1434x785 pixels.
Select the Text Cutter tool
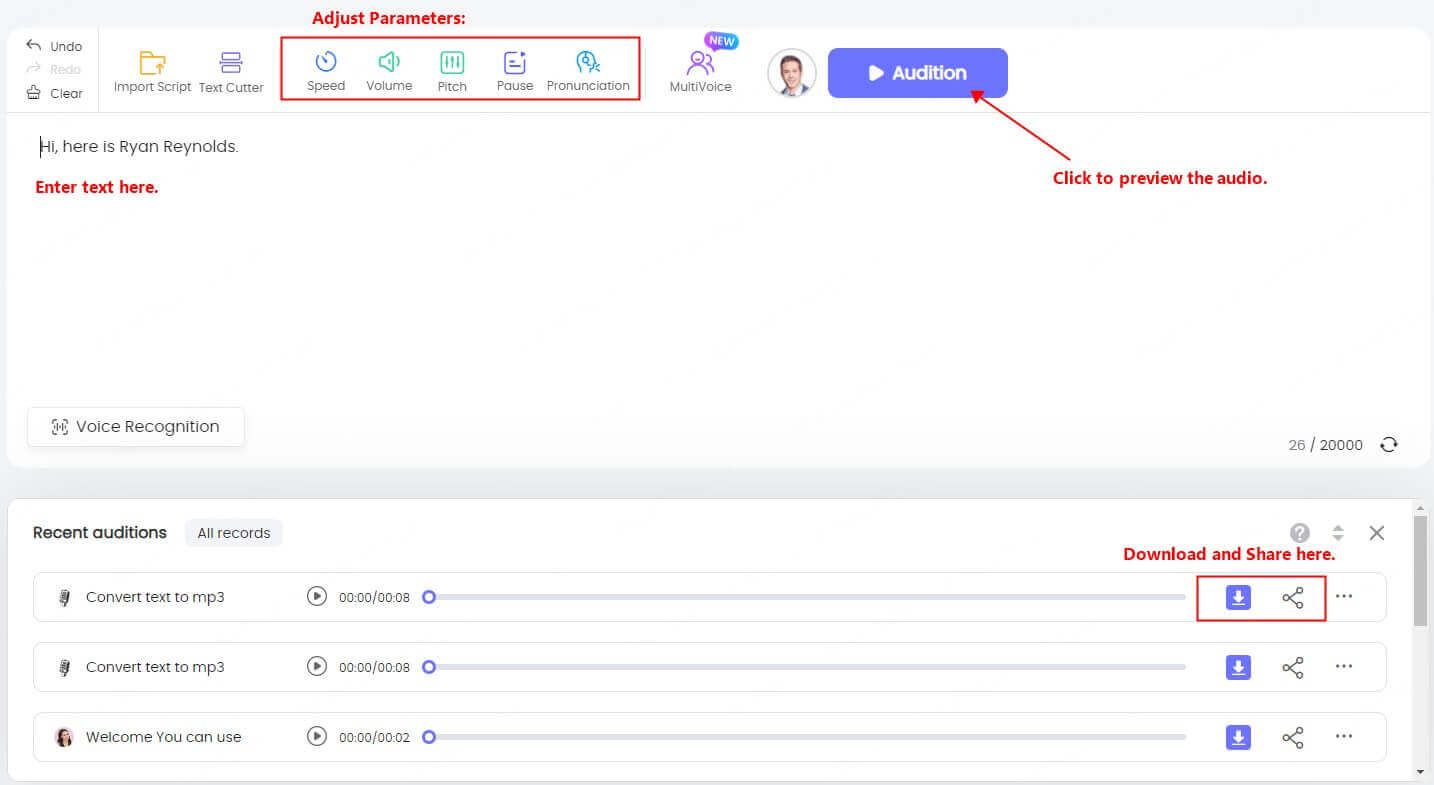click(231, 72)
